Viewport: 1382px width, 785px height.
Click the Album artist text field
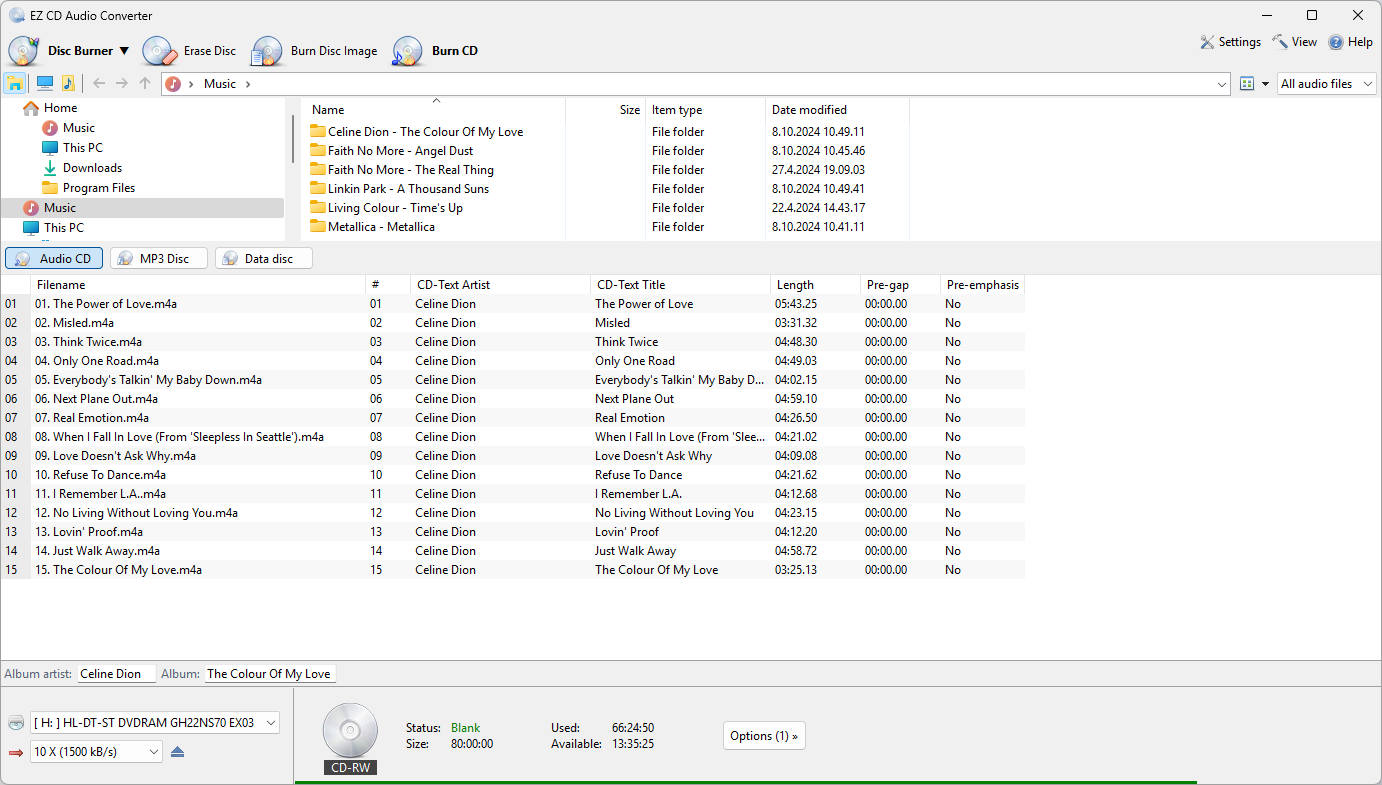116,674
